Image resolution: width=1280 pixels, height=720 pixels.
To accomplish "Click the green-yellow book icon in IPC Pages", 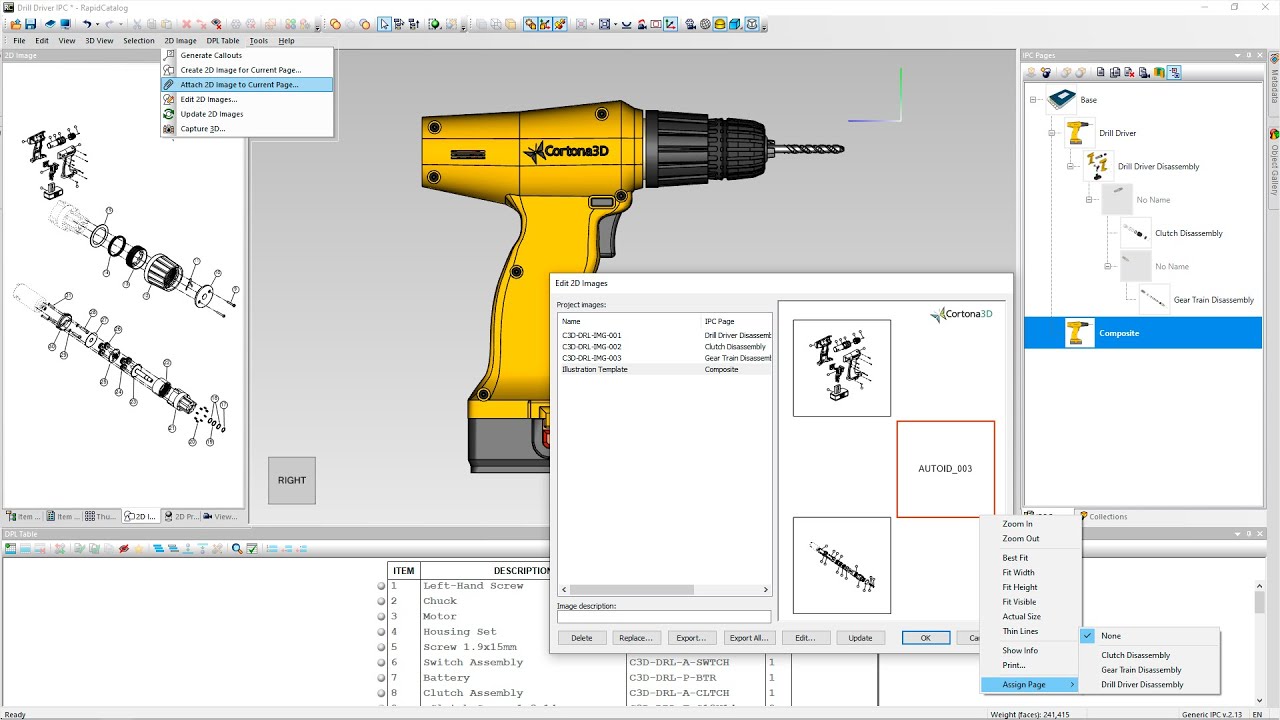I will point(1159,72).
